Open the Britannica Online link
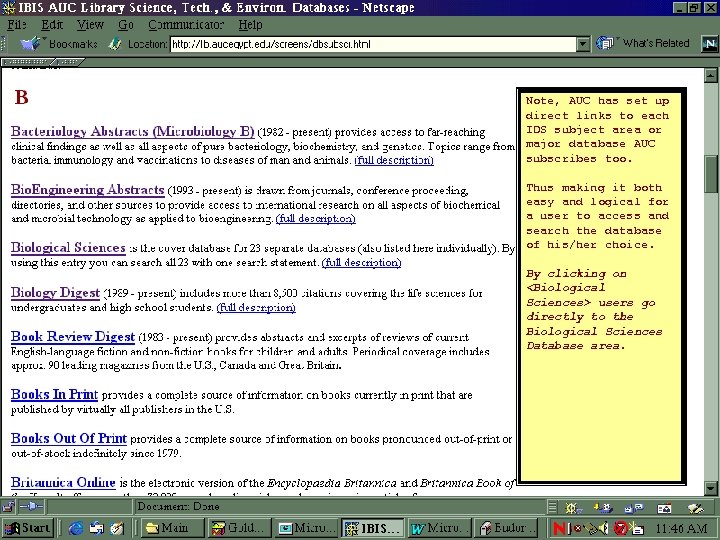720x540 pixels. coord(63,482)
